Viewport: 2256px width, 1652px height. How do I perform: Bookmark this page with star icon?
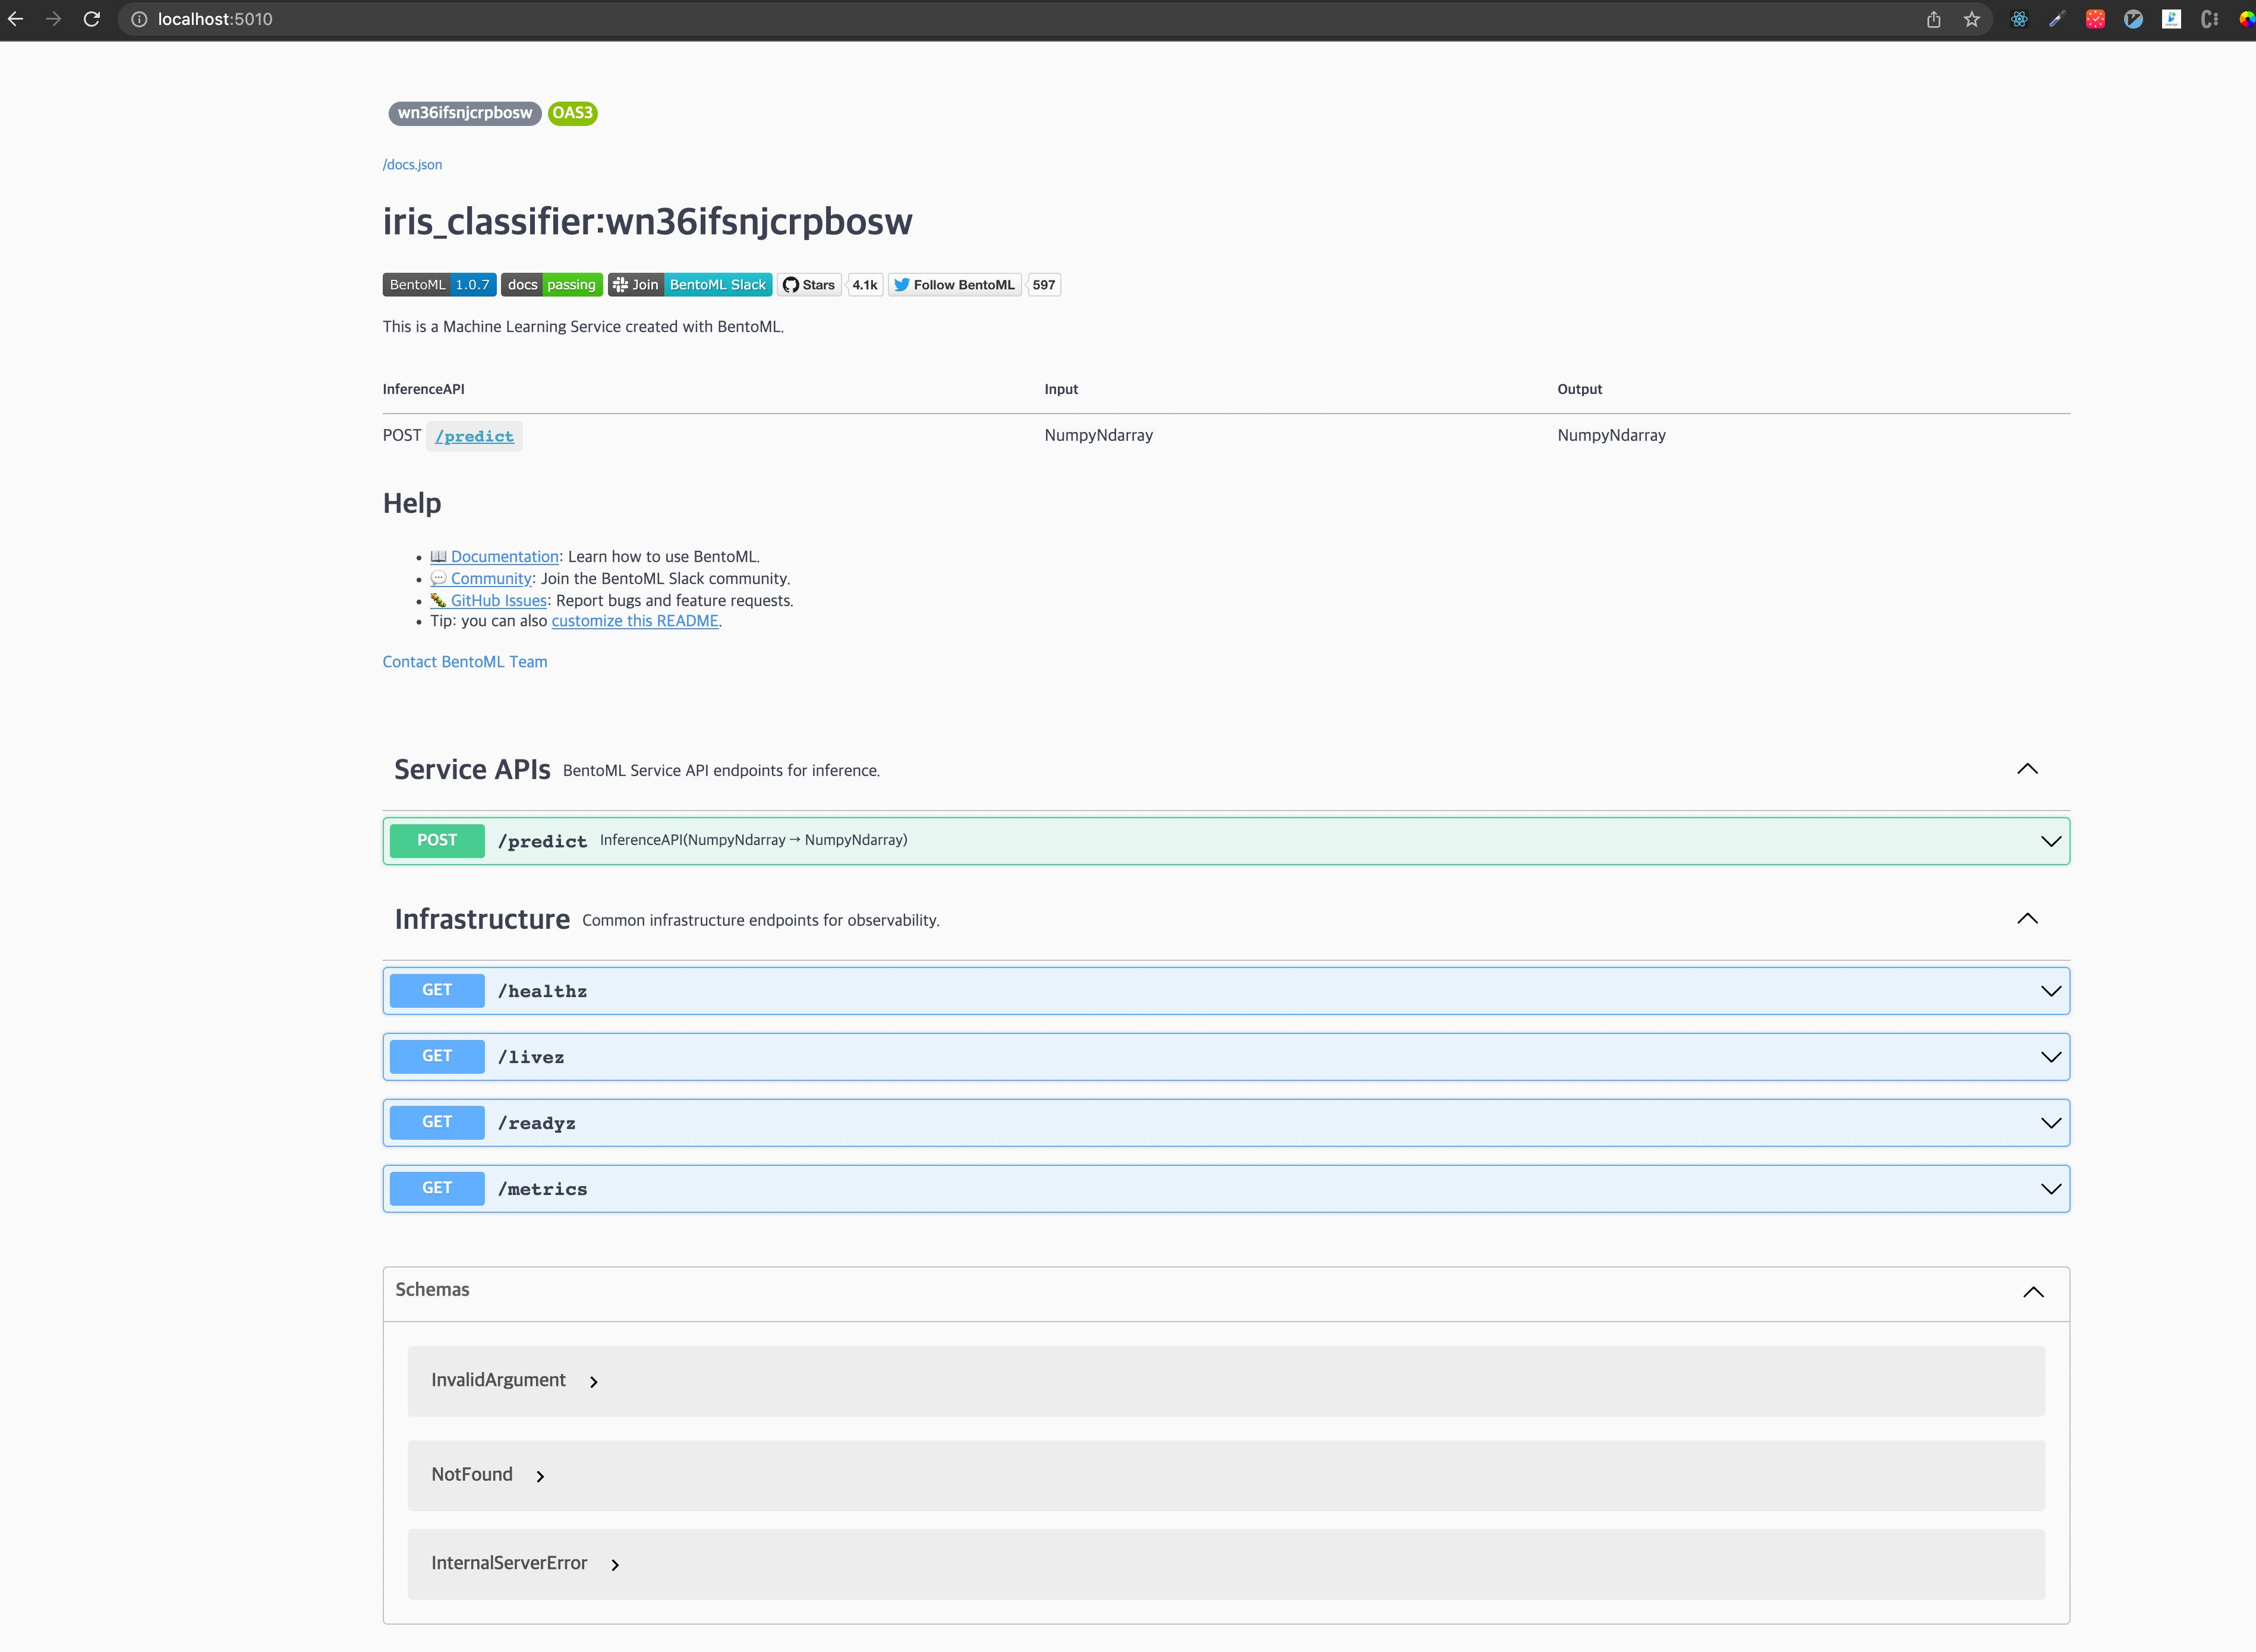(x=1971, y=19)
